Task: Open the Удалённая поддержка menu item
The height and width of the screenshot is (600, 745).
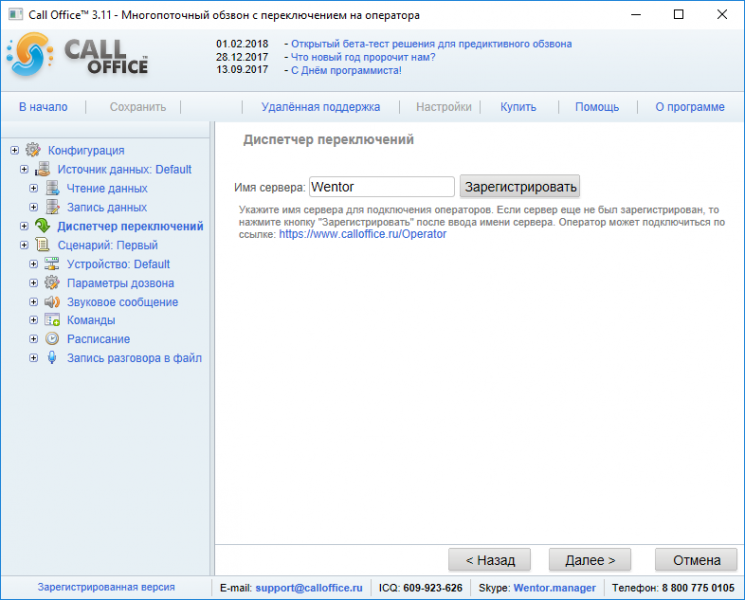Action: [x=321, y=107]
